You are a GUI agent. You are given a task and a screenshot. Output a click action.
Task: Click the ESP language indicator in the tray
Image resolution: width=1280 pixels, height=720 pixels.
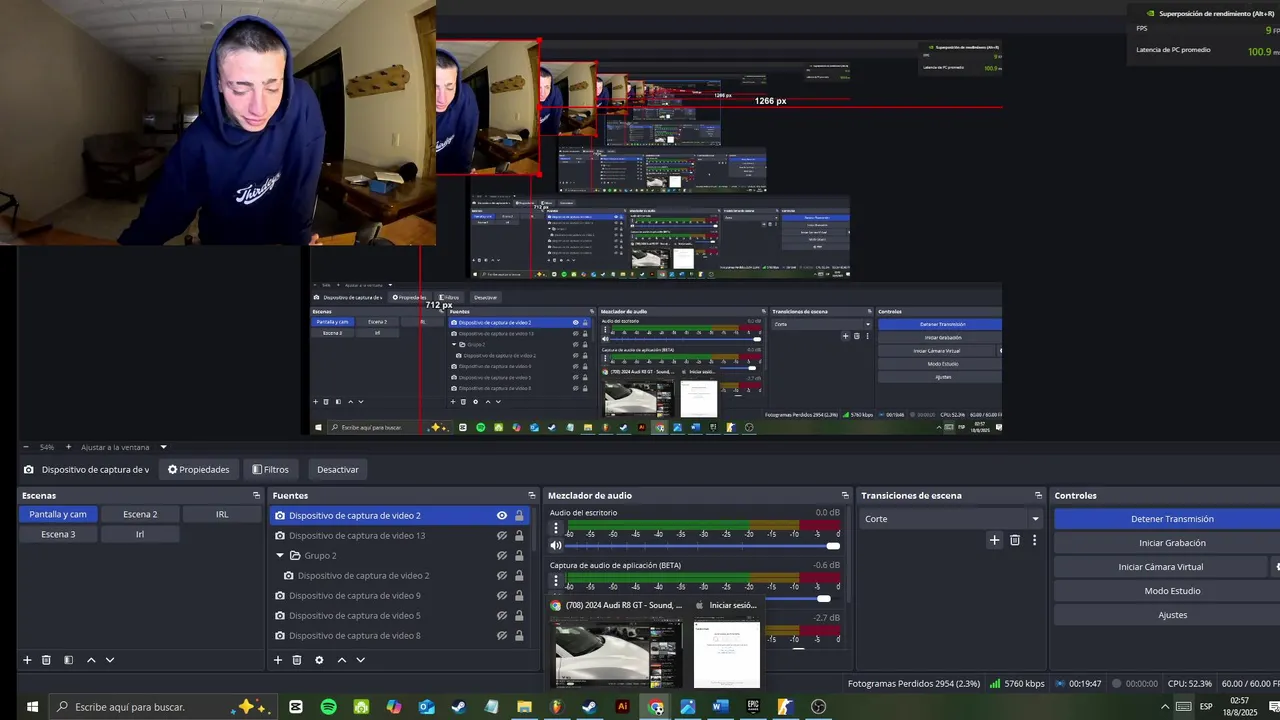[x=1206, y=707]
